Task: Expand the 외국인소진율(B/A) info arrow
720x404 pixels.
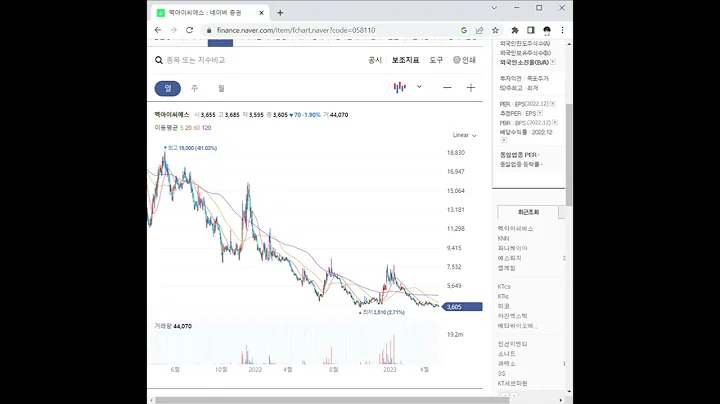Action: coord(553,62)
